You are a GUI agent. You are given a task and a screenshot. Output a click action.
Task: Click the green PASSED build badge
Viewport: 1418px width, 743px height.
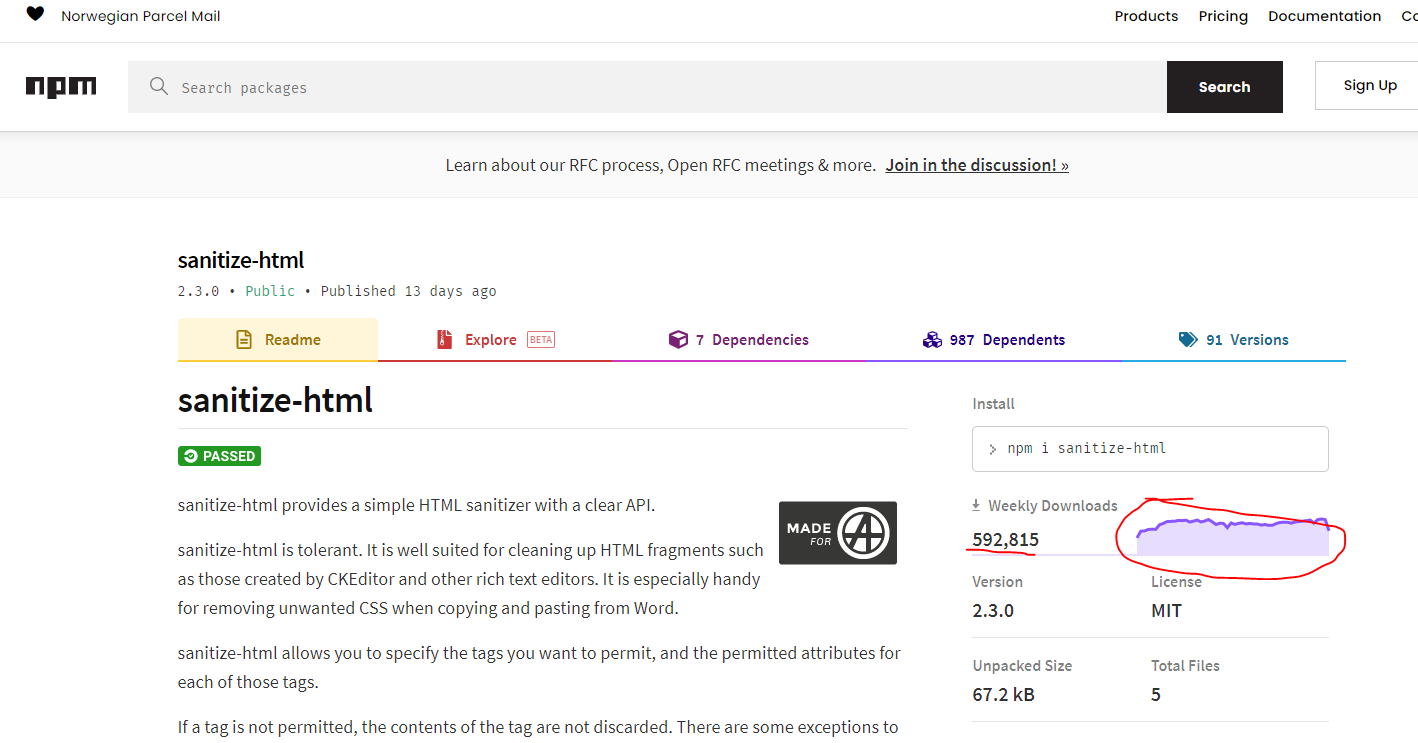tap(219, 456)
